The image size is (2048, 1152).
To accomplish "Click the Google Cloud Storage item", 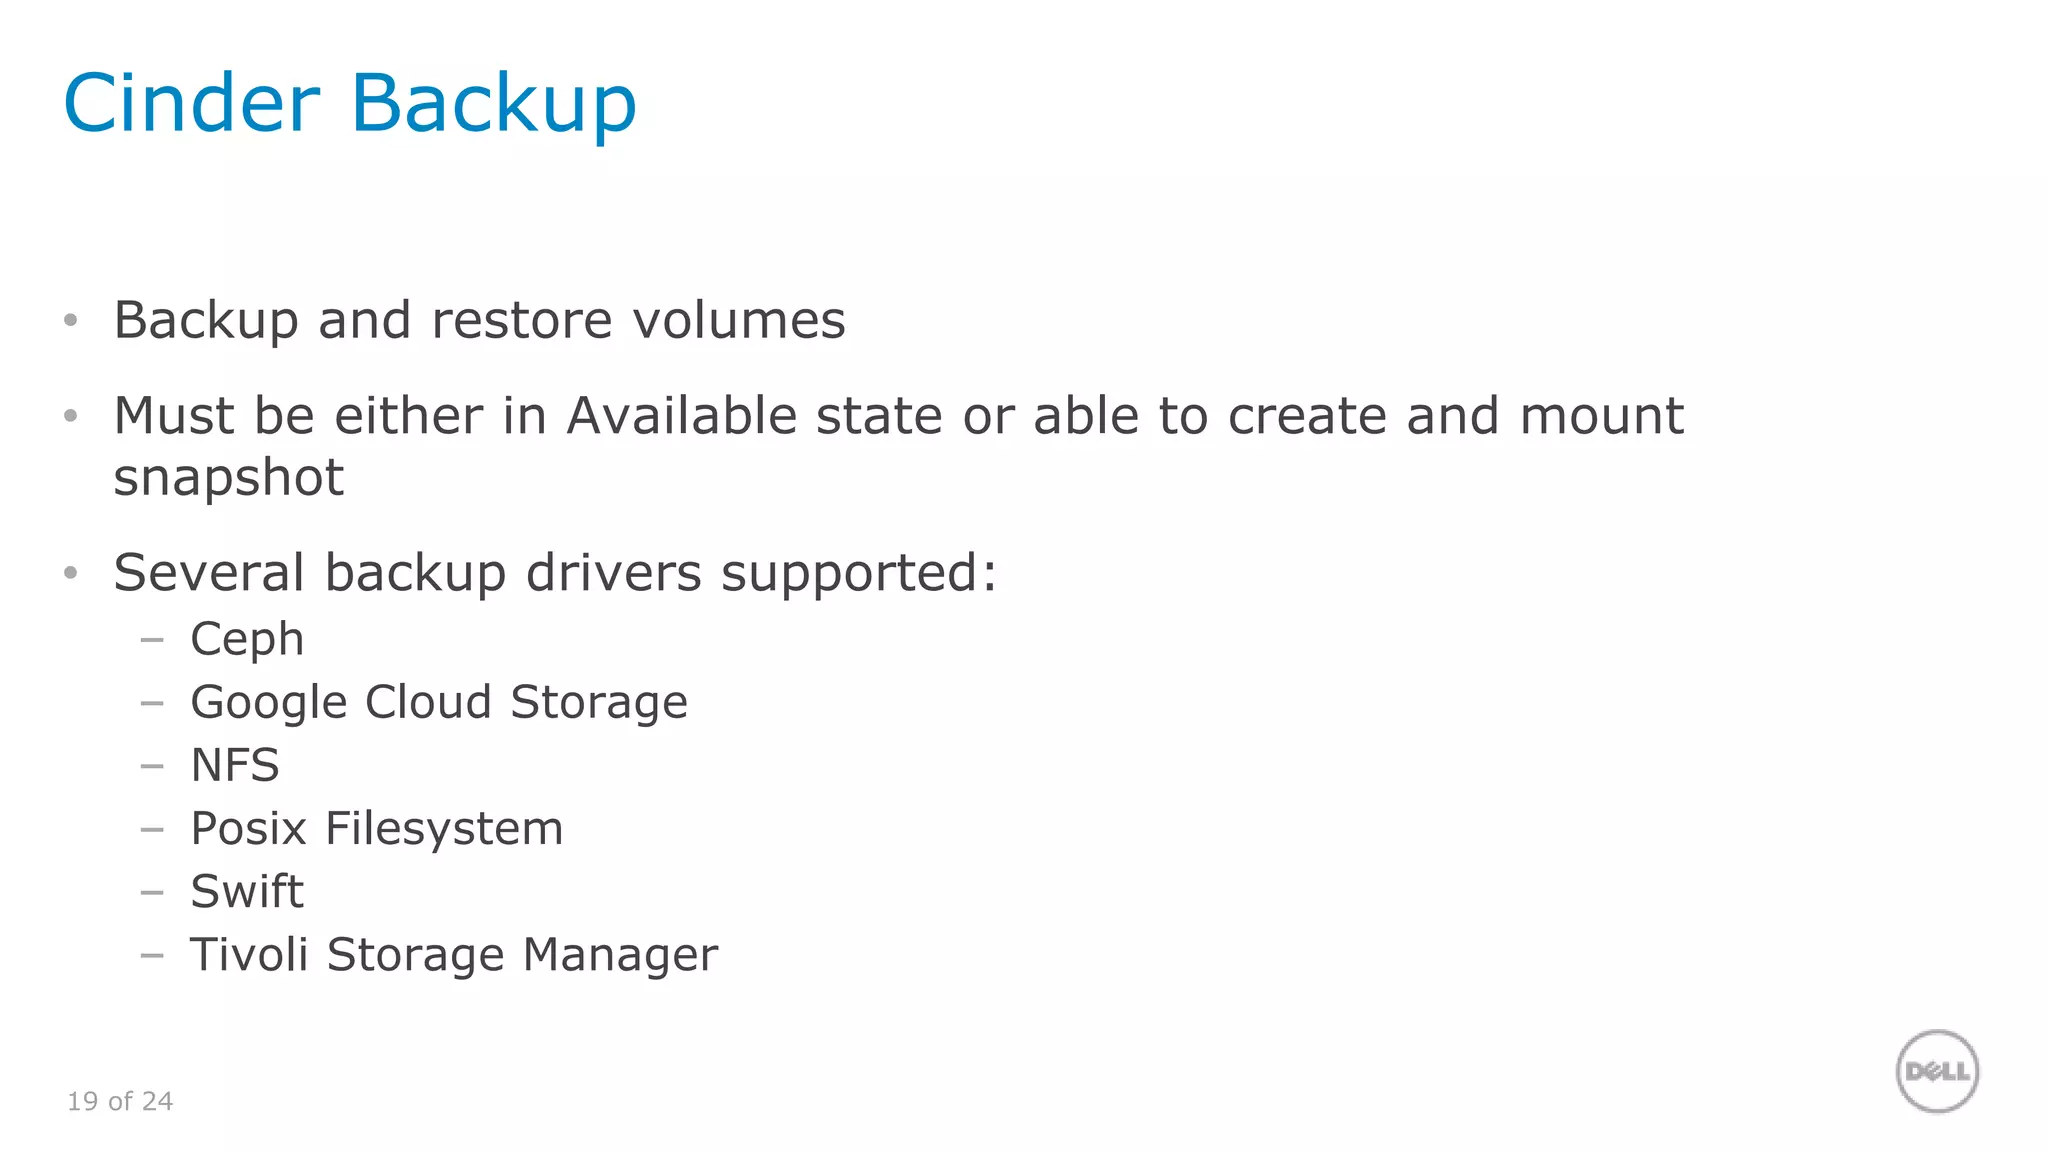I will (x=439, y=703).
